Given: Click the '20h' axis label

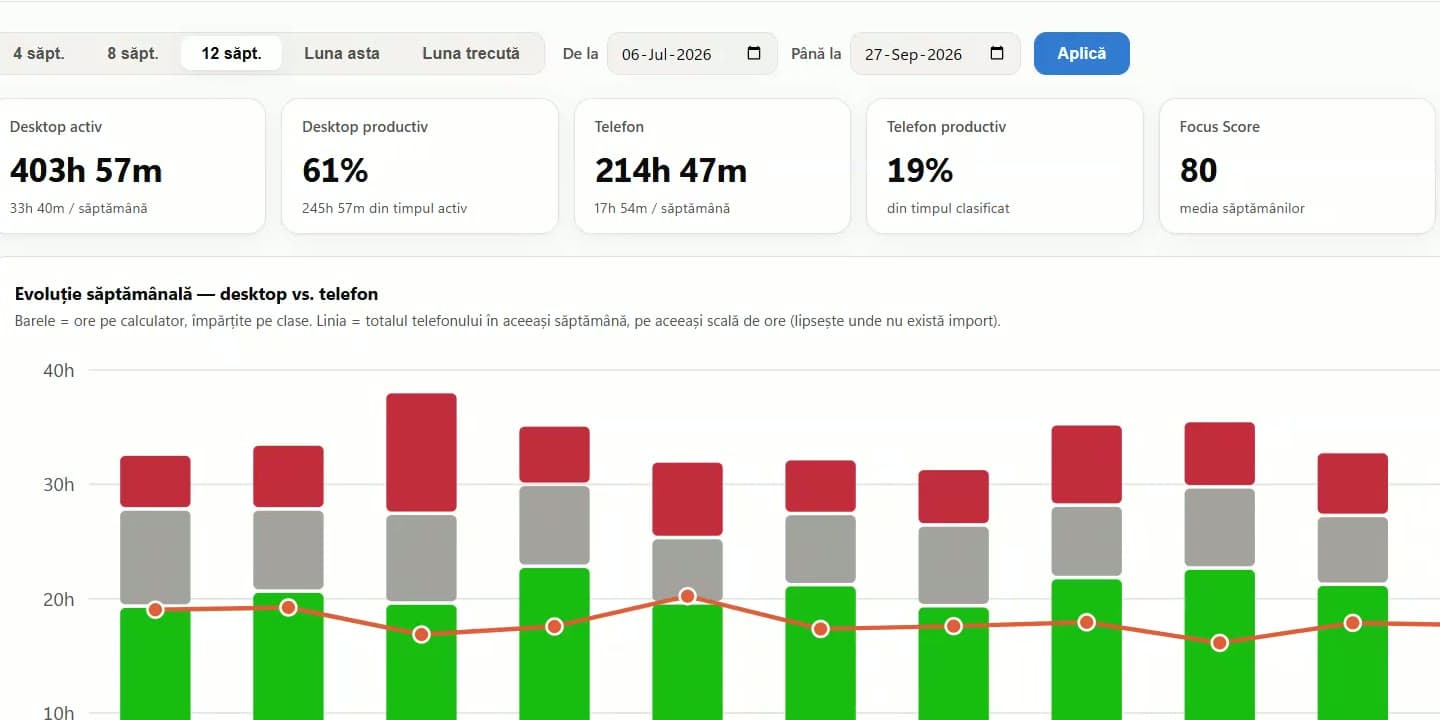Looking at the screenshot, I should coord(59,600).
